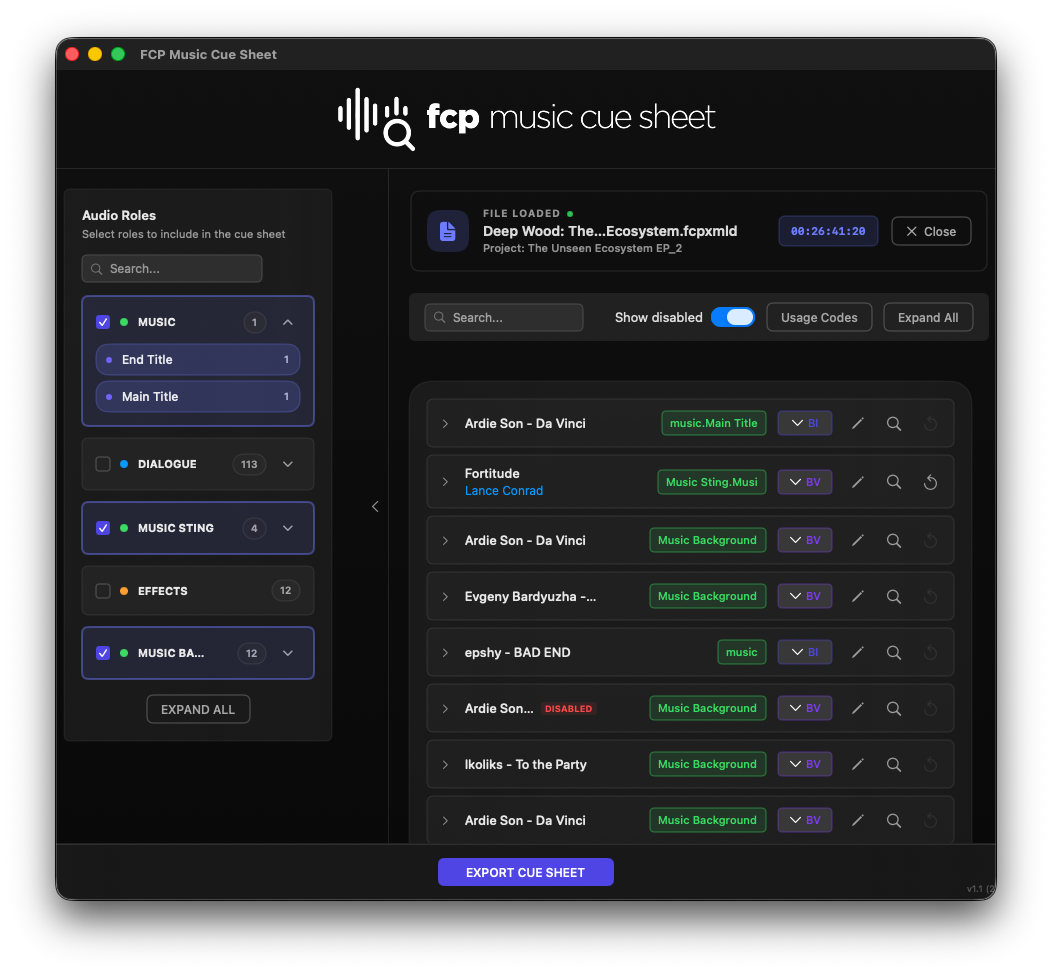This screenshot has height=974, width=1052.
Task: Expand the MUSIC STING subroles
Action: (x=288, y=528)
